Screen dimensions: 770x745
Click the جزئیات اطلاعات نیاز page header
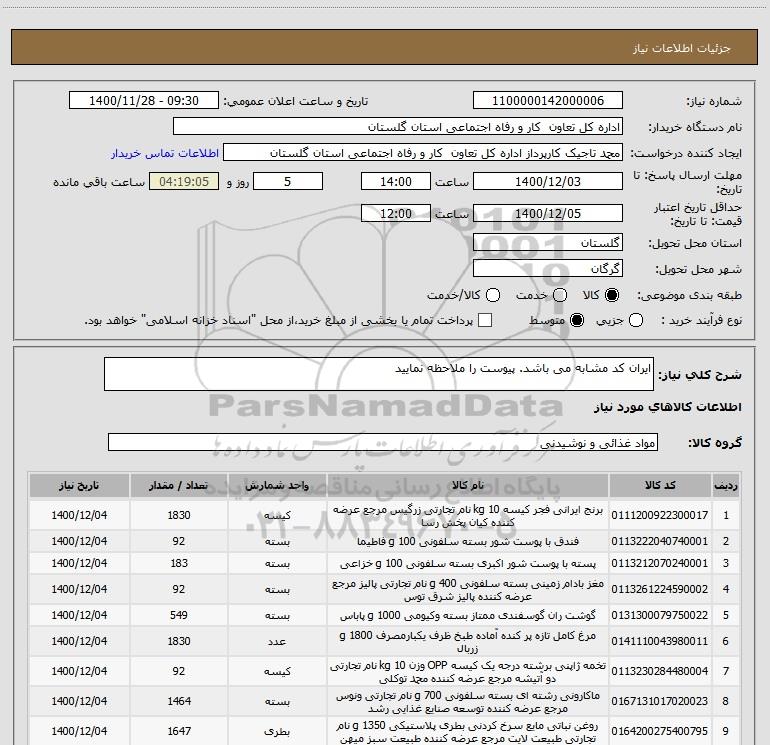tap(682, 48)
